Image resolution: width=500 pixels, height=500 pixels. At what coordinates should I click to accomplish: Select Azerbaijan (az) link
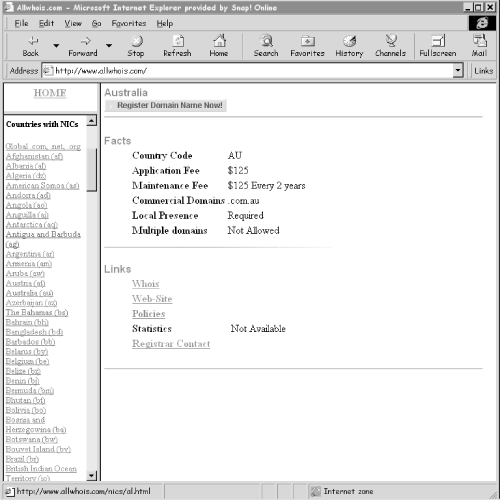pos(31,302)
